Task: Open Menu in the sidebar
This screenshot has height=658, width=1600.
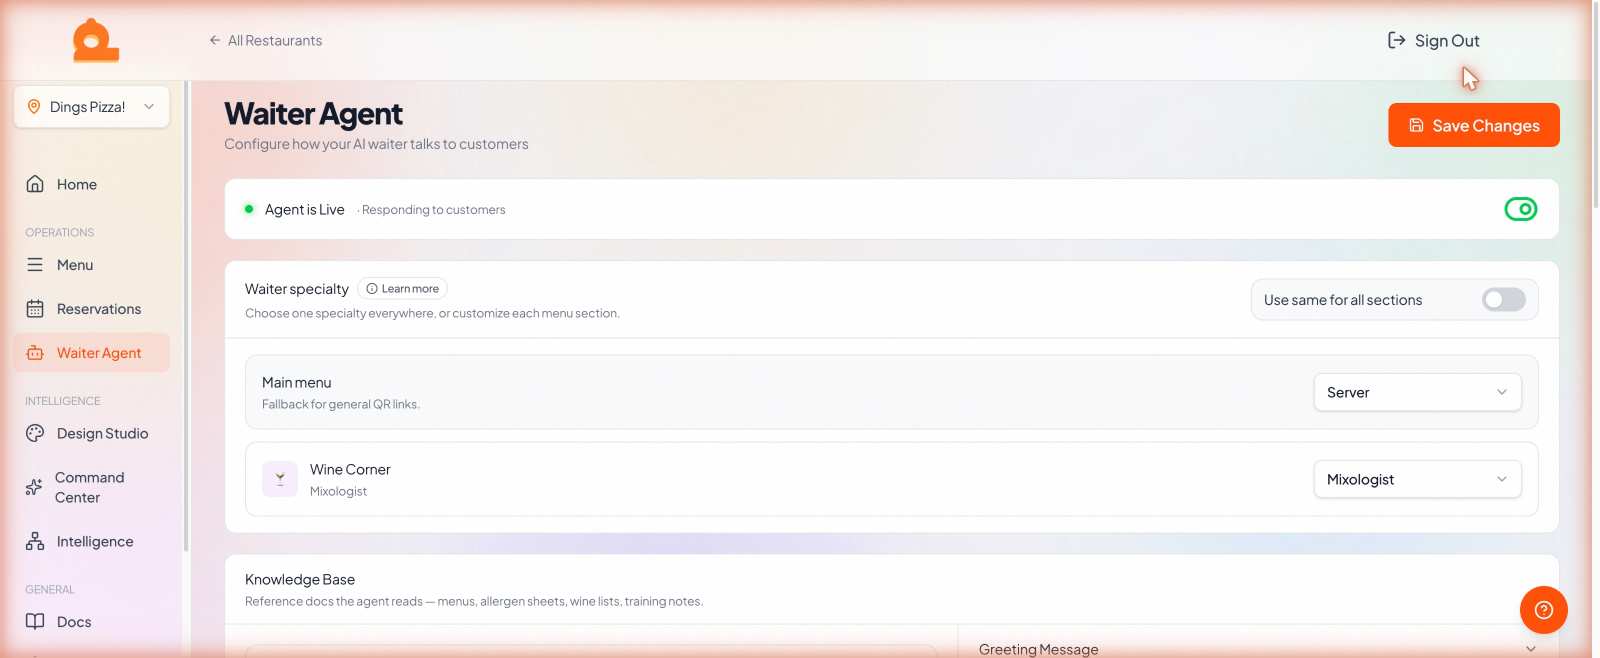Action: click(91, 265)
